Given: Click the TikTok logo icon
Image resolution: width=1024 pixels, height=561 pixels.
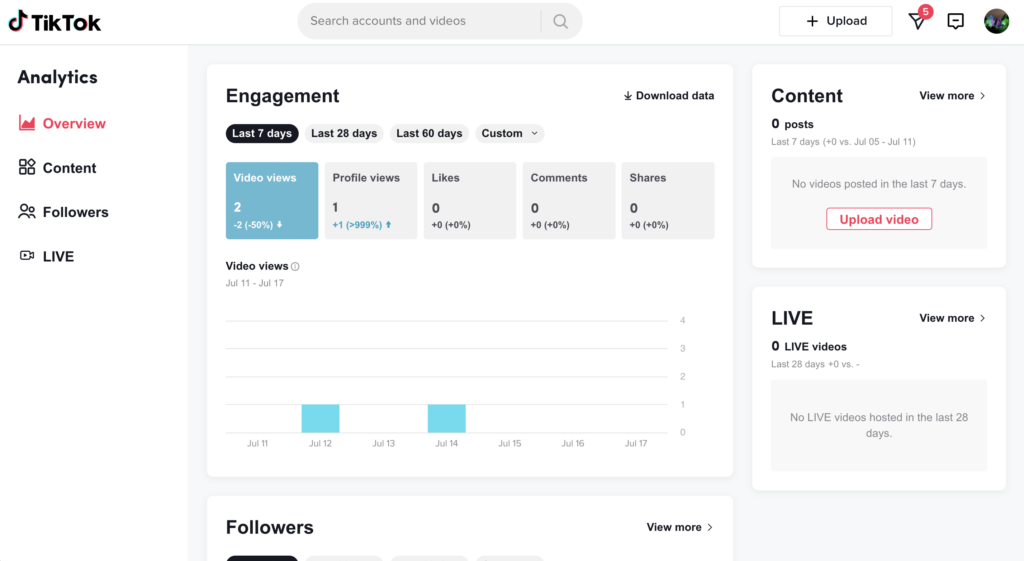Looking at the screenshot, I should coord(17,21).
